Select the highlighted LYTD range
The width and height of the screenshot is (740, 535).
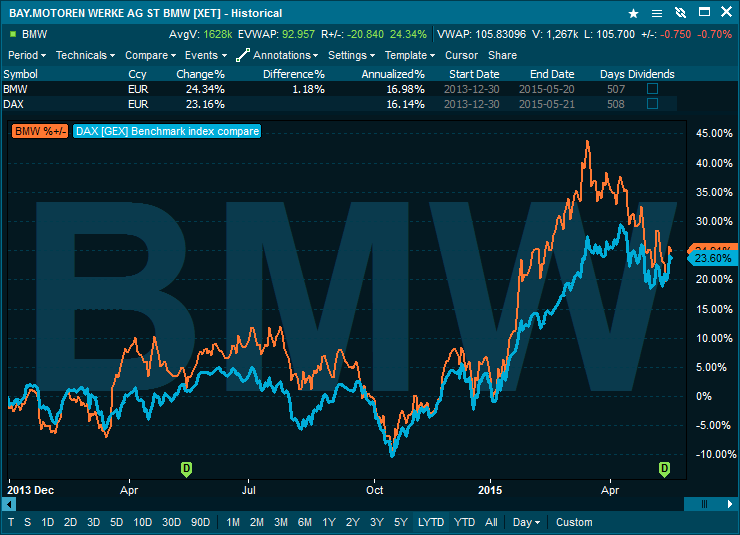[x=431, y=522]
